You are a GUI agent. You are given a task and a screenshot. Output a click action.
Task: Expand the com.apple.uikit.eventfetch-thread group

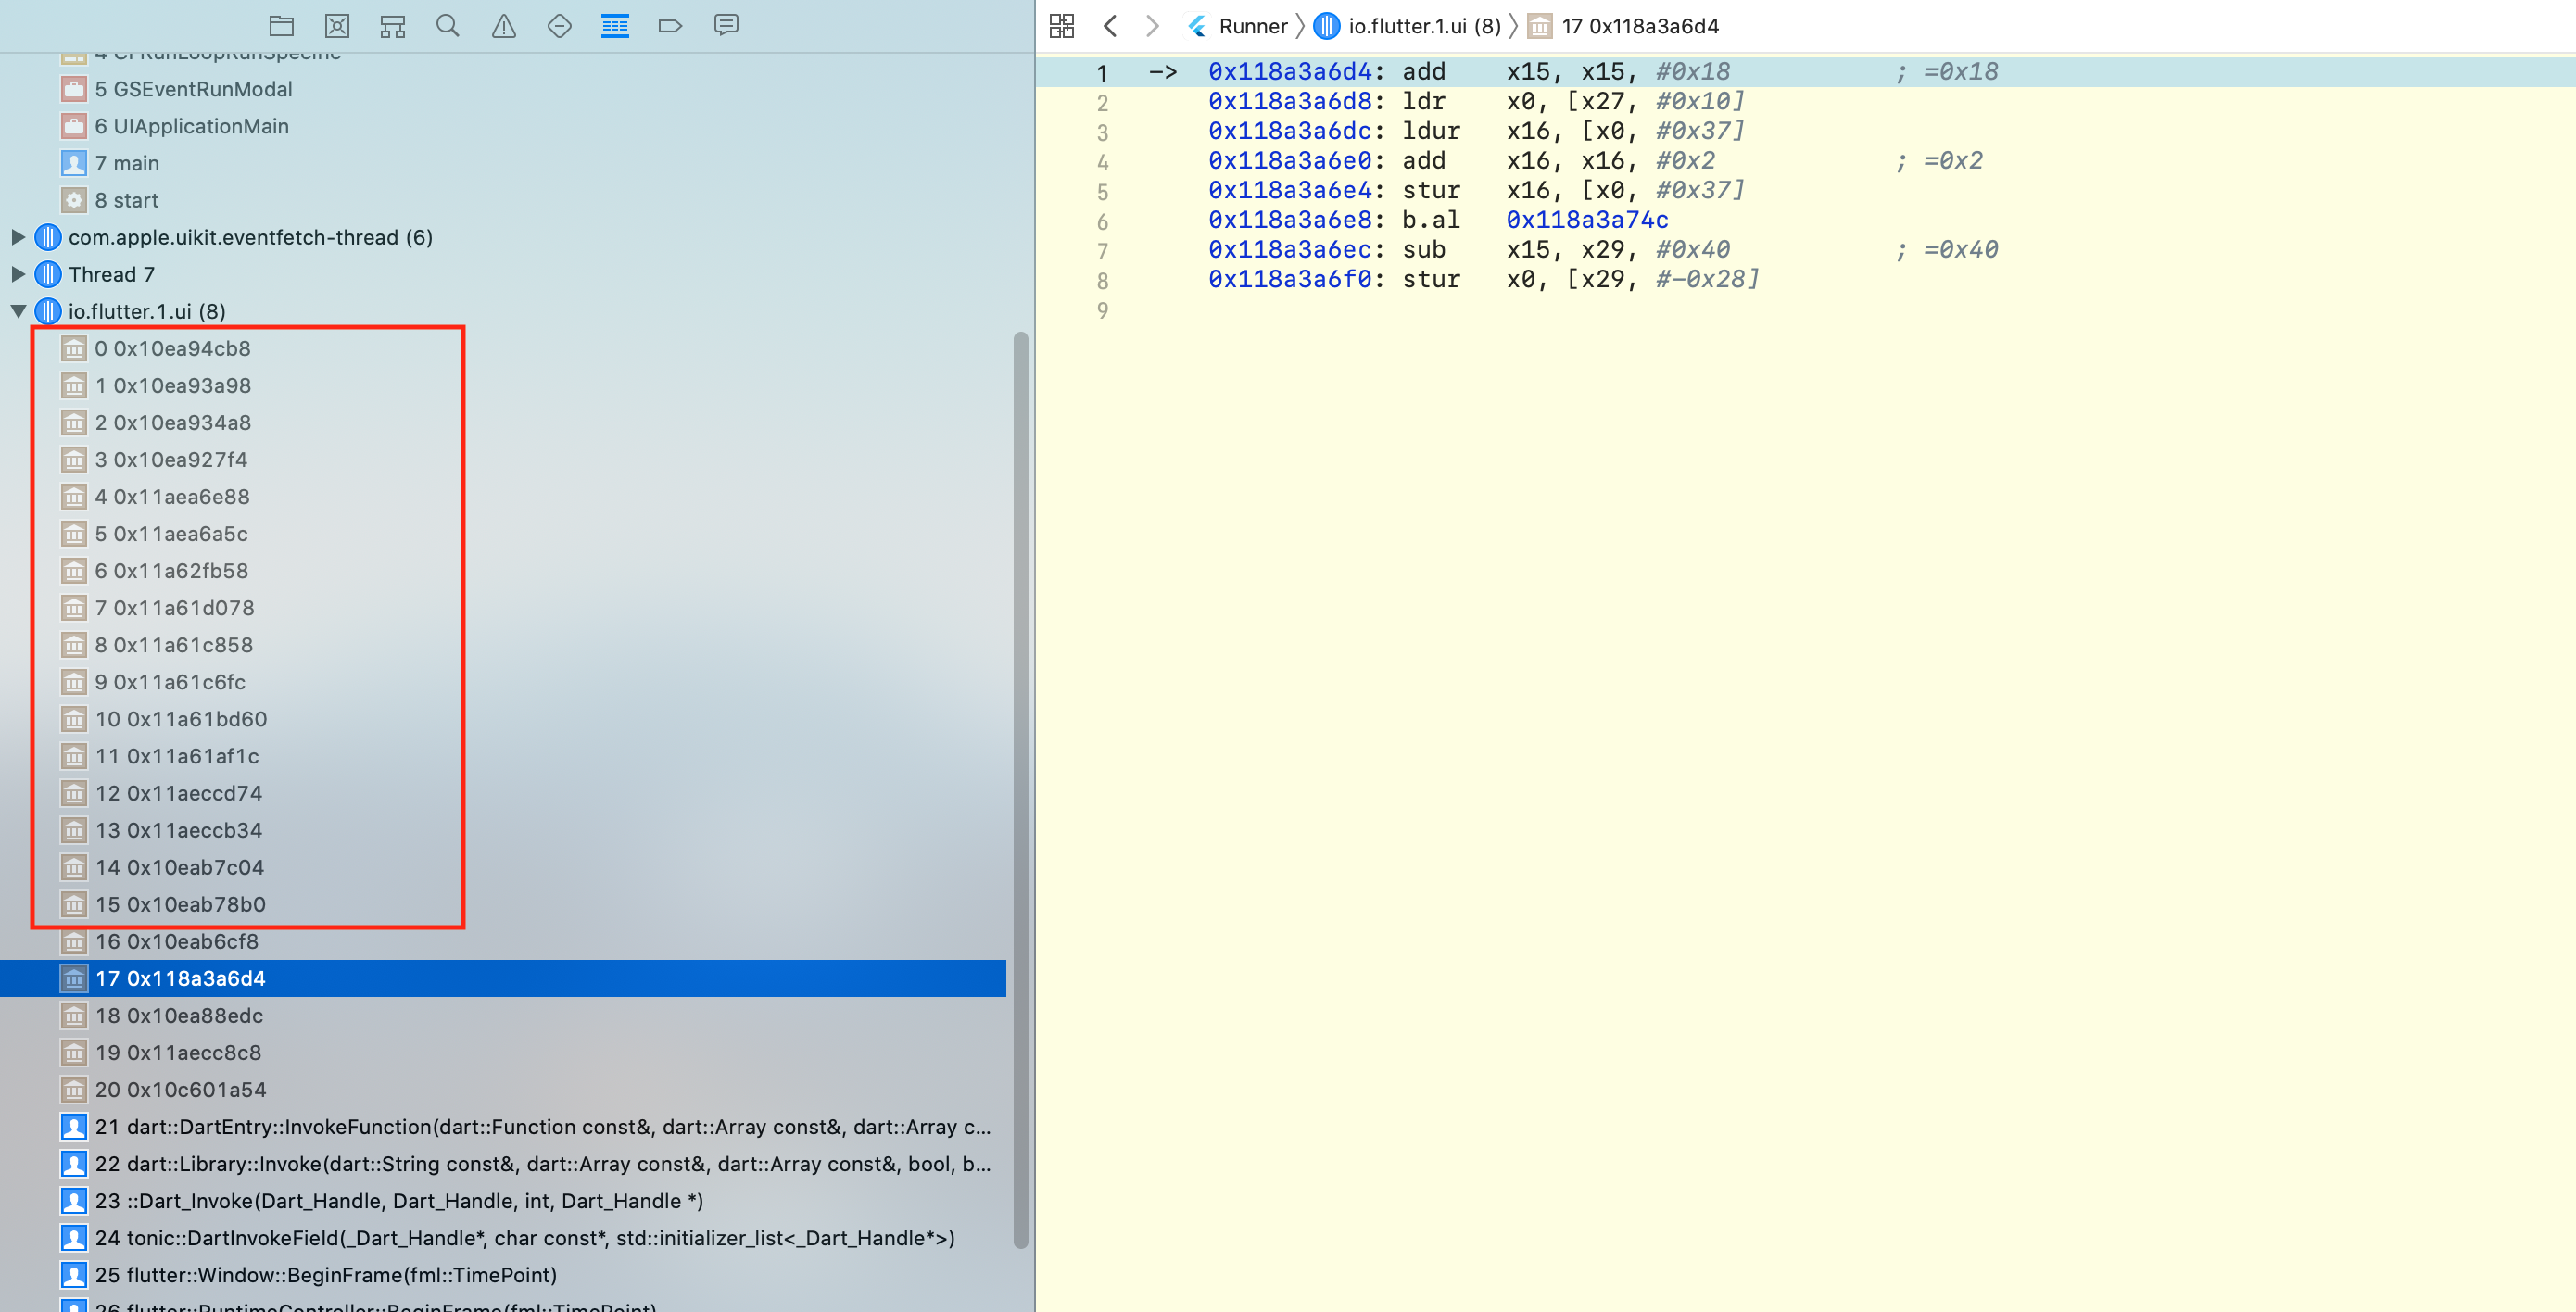tap(18, 237)
